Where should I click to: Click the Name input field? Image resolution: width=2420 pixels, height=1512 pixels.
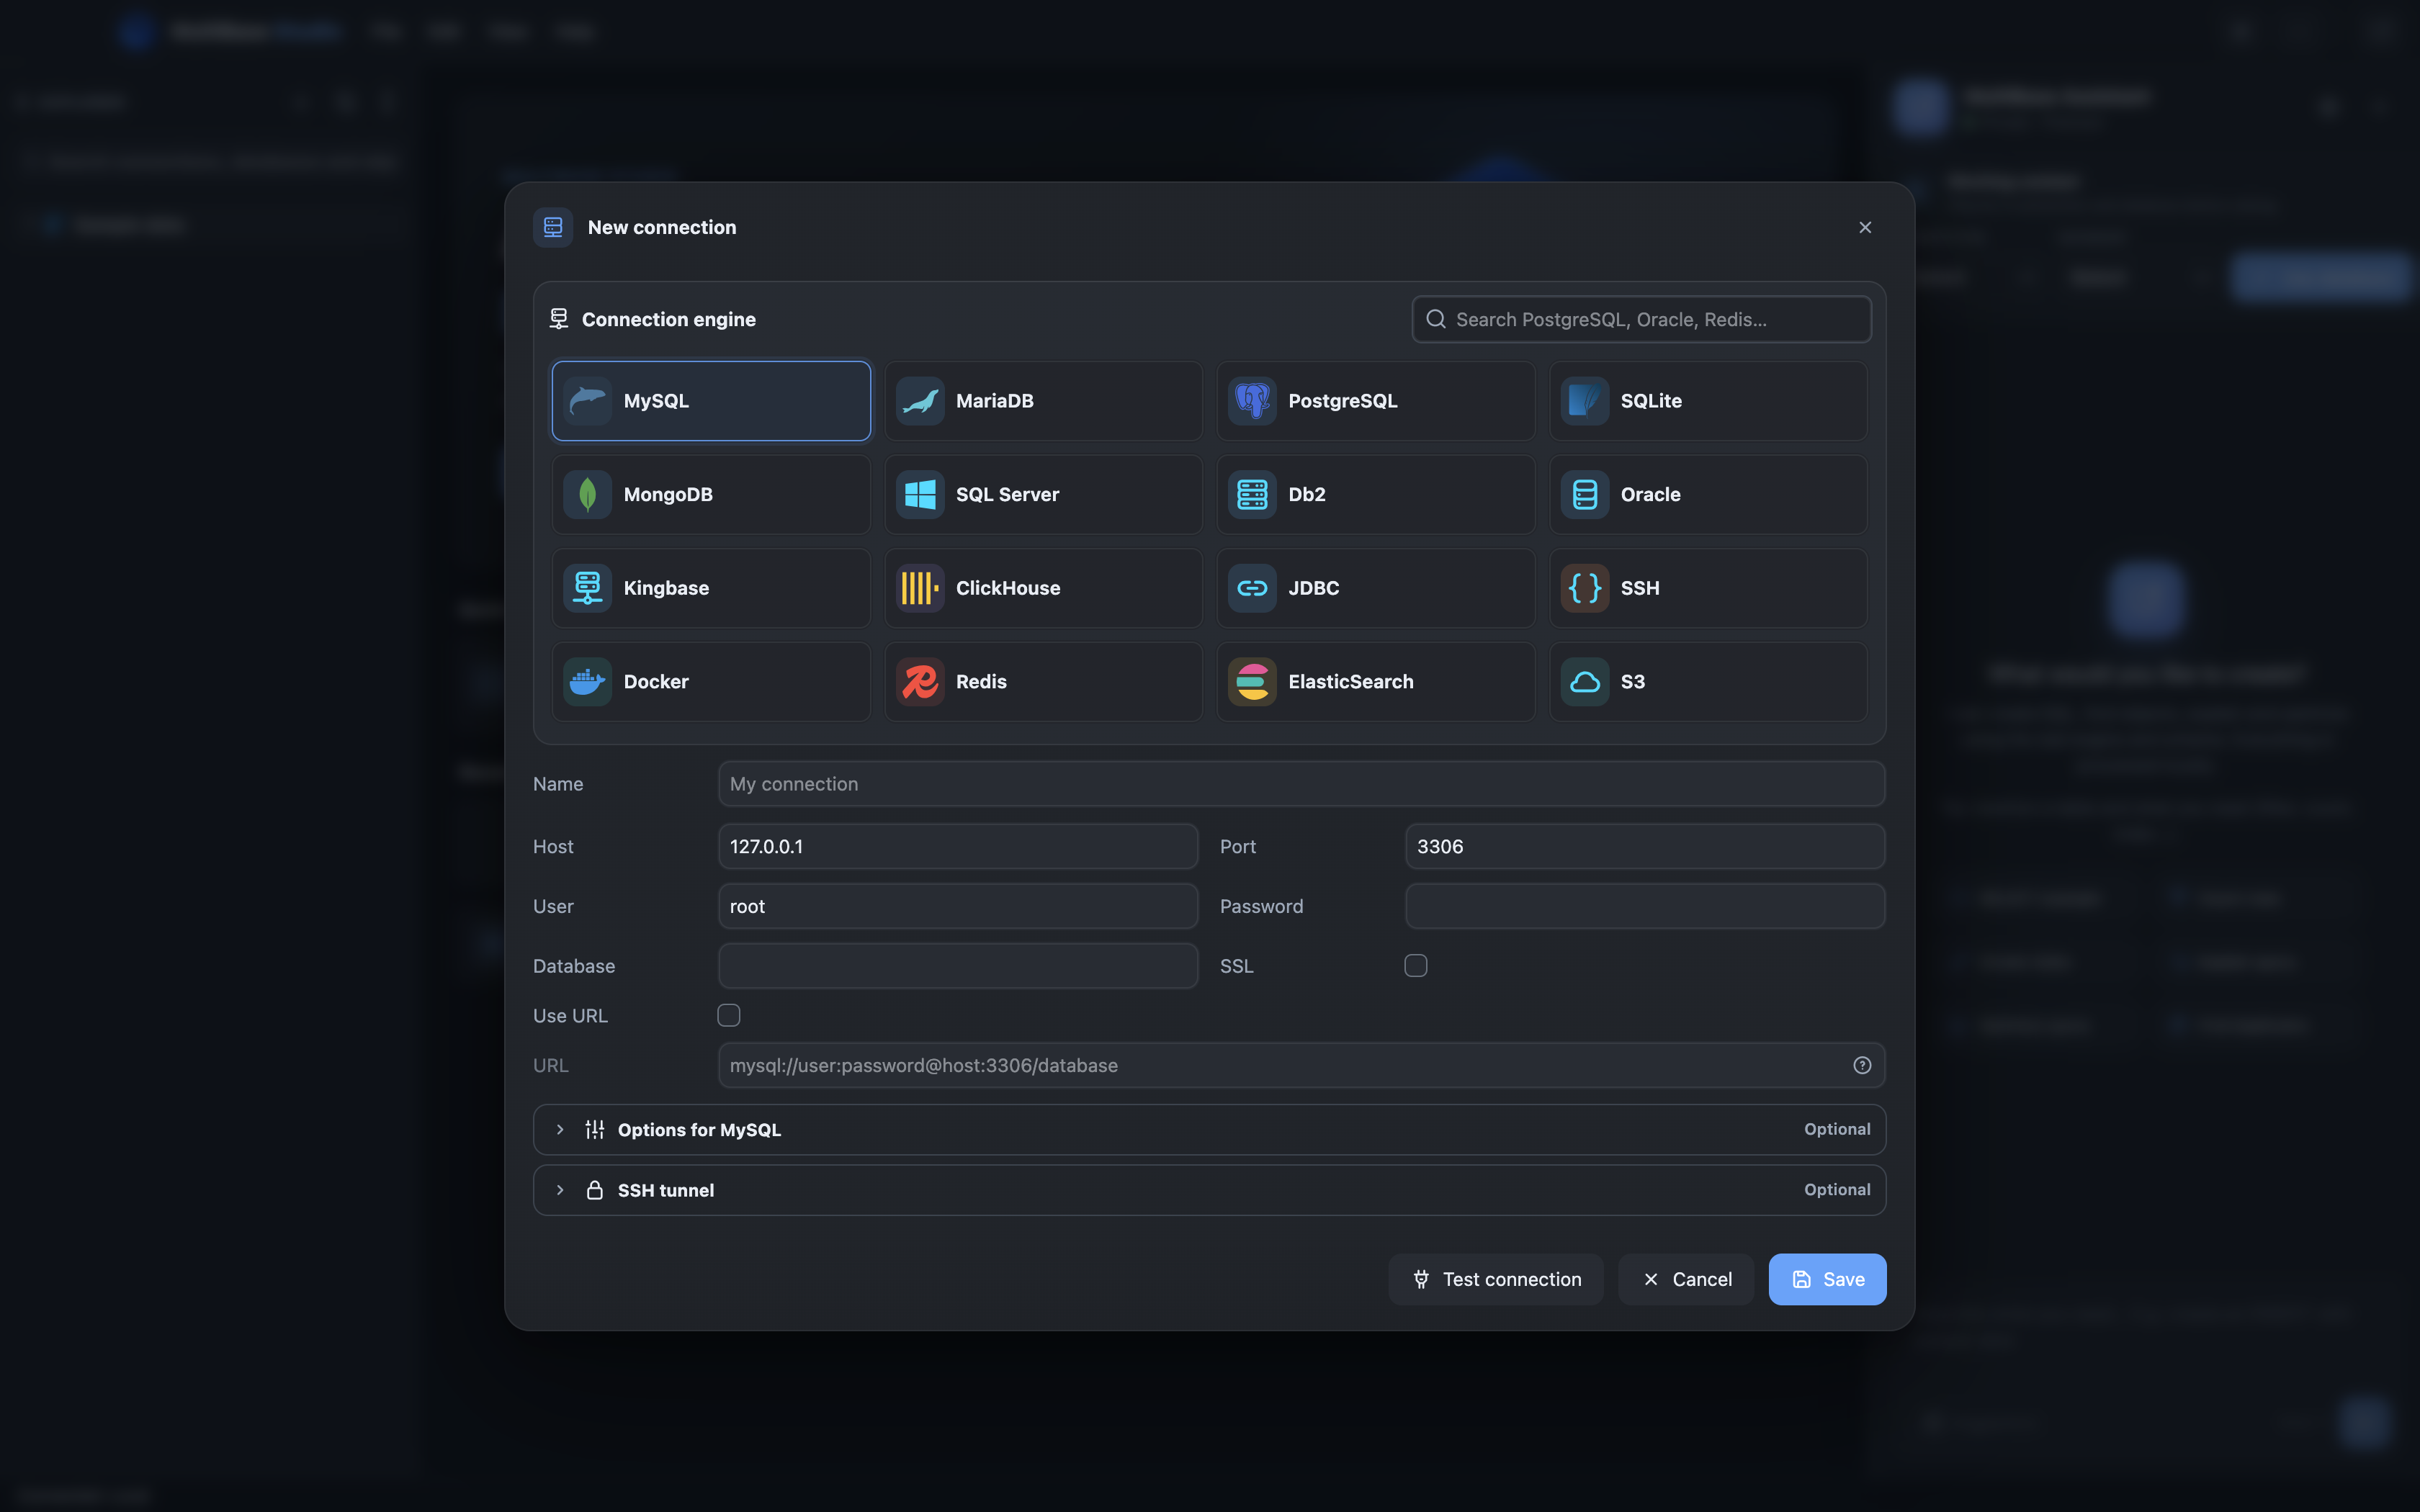1301,784
